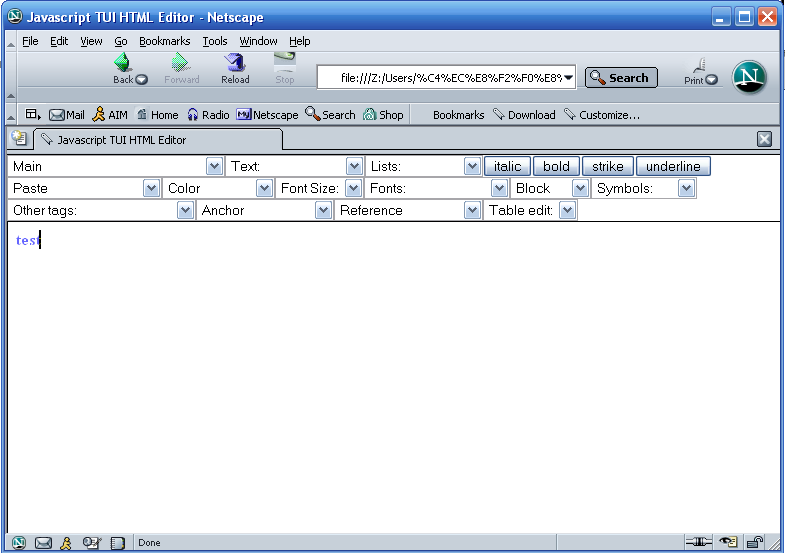785x553 pixels.
Task: Open the Paste dropdown
Action: coord(151,188)
